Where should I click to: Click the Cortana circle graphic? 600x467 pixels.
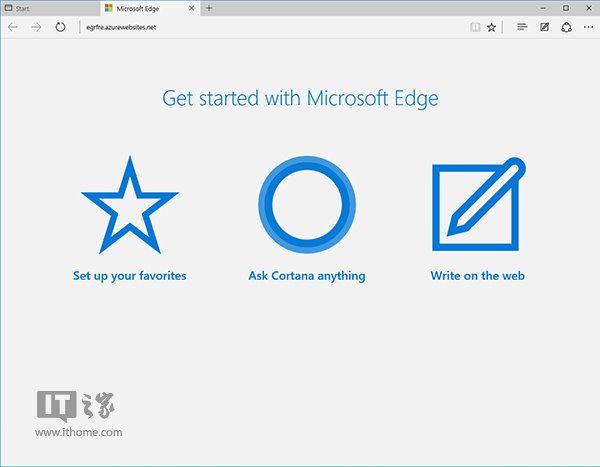[306, 207]
